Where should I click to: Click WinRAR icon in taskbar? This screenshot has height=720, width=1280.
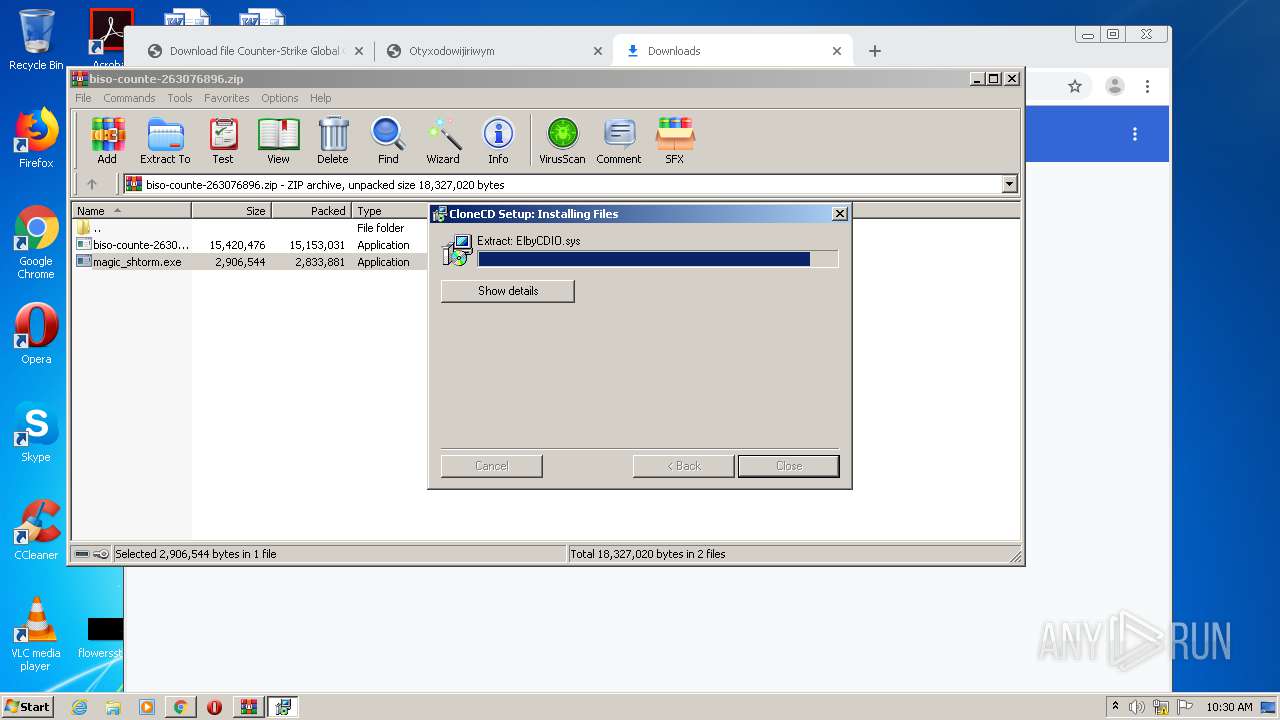click(x=248, y=707)
